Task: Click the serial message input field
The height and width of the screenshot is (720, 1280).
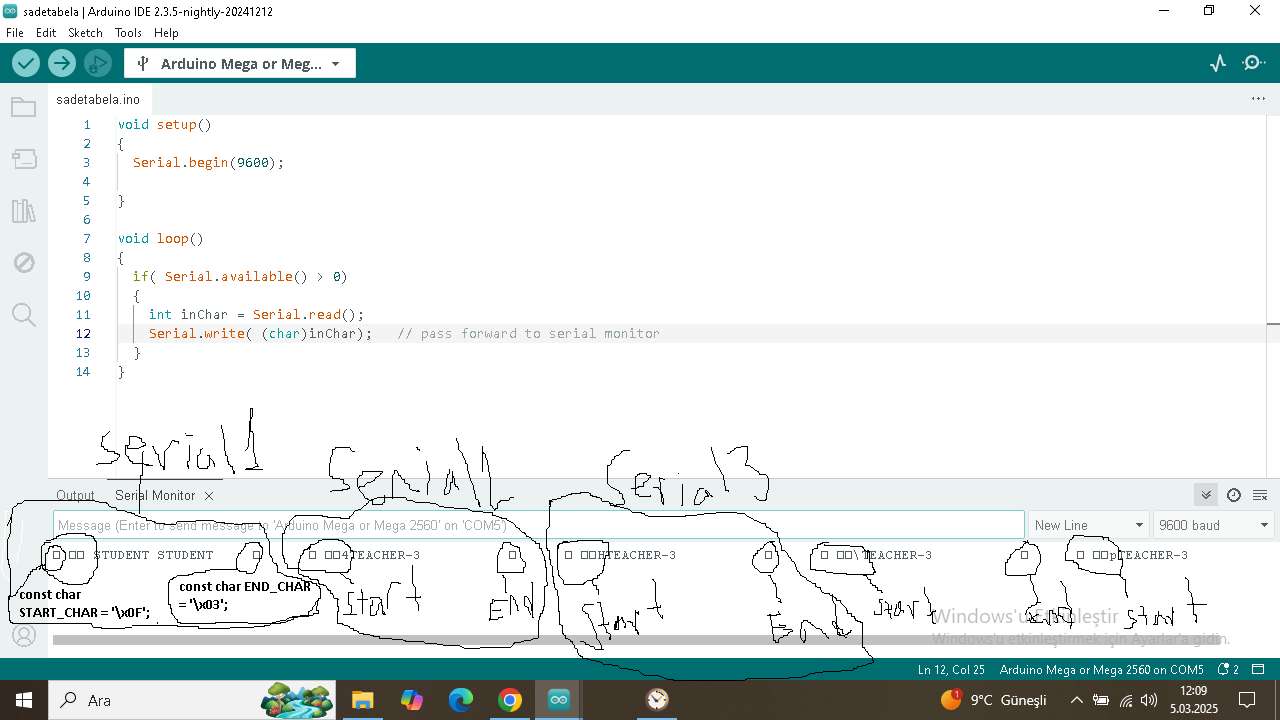Action: 539,524
